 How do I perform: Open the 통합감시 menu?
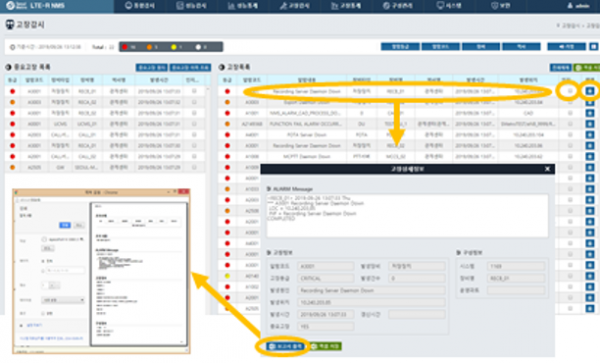tap(140, 6)
